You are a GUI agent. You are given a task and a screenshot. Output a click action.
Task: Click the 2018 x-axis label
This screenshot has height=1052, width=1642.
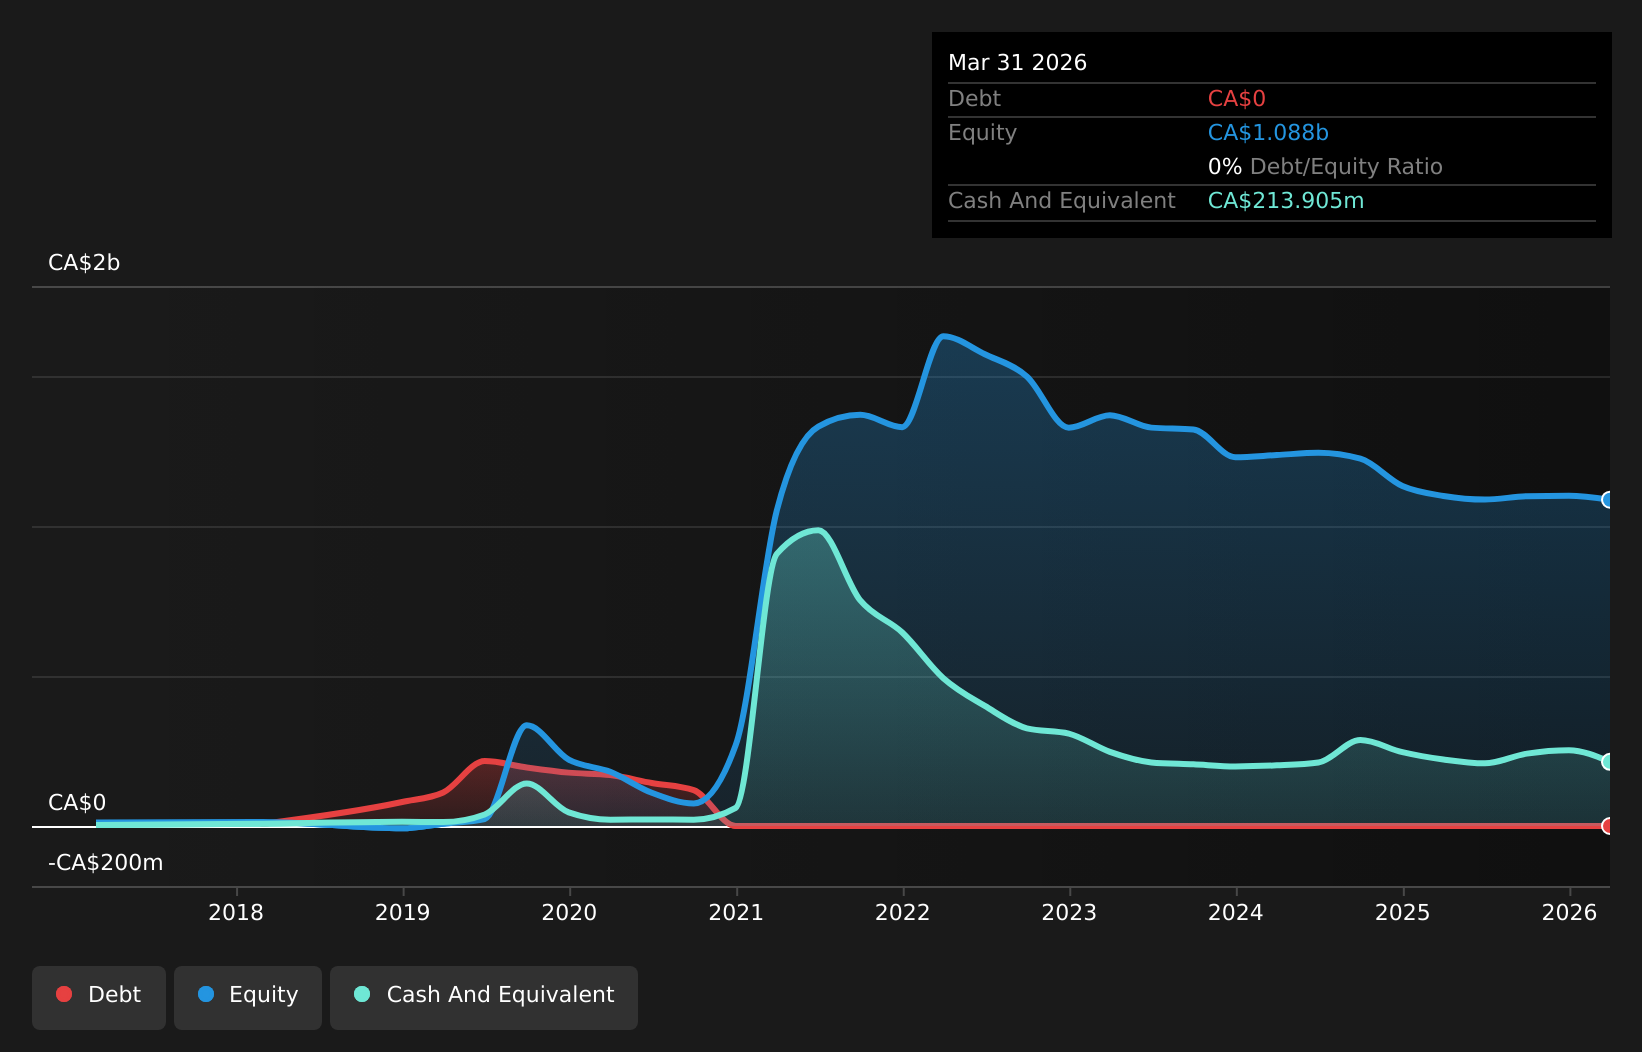click(x=236, y=912)
